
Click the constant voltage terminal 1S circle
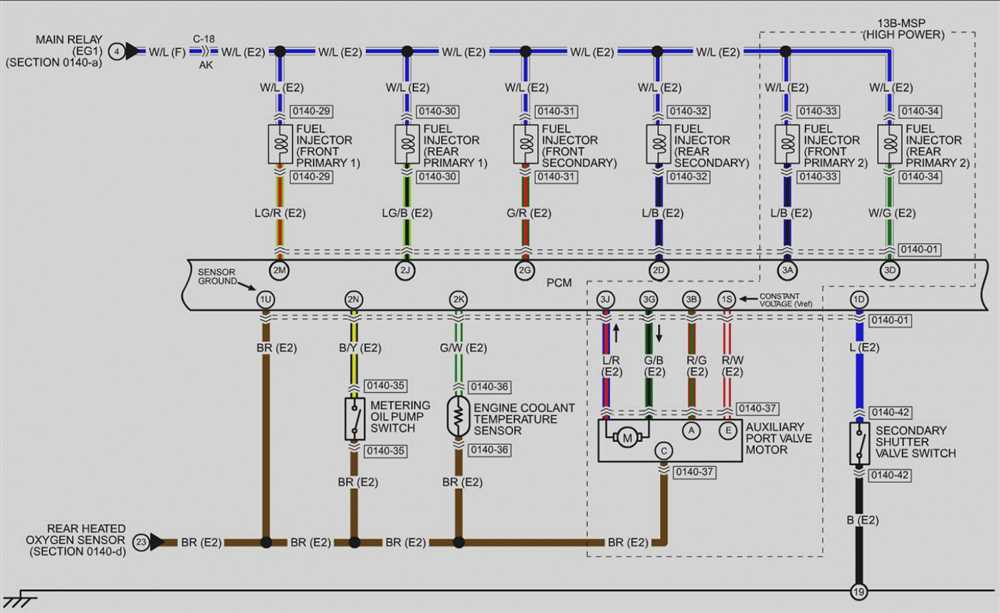coord(726,299)
